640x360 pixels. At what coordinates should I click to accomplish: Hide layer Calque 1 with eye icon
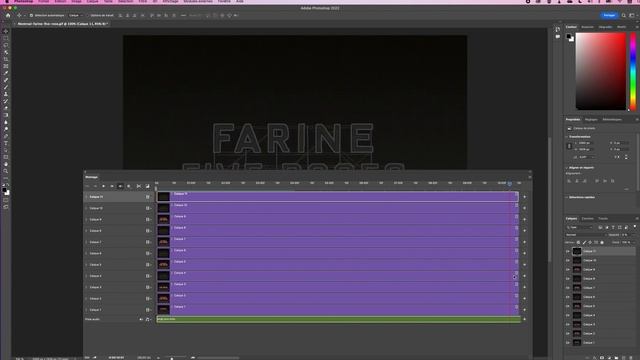click(x=568, y=343)
